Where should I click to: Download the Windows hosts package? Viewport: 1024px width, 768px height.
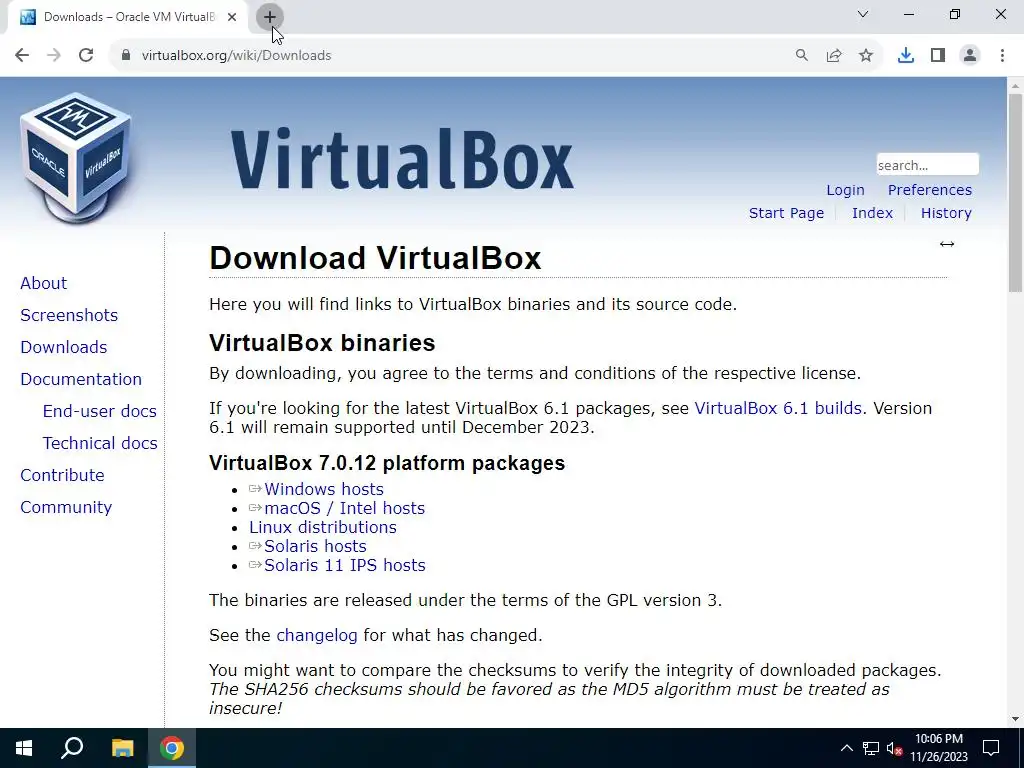coord(323,489)
